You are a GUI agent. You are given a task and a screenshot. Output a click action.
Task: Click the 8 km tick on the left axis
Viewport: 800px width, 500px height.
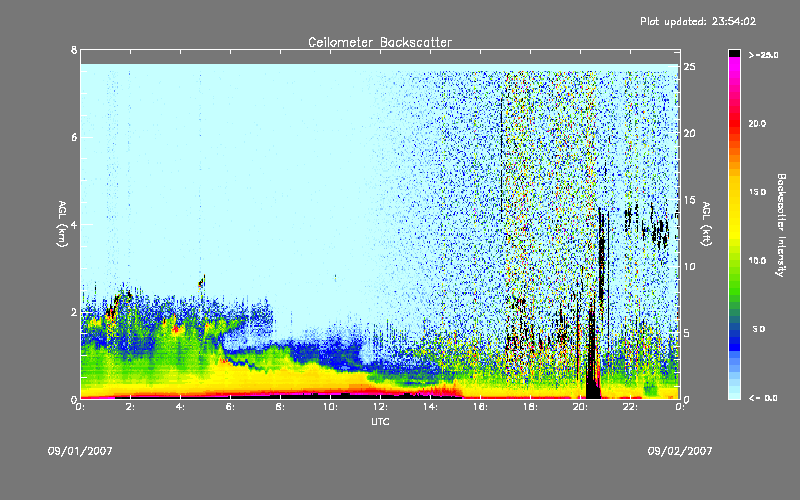pos(74,50)
